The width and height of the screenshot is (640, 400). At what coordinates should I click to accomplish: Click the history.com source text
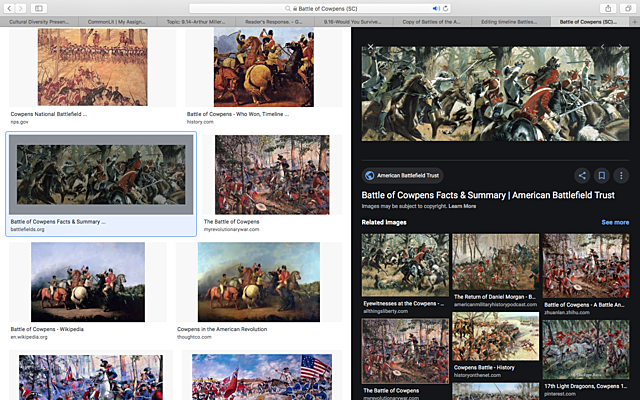point(200,122)
